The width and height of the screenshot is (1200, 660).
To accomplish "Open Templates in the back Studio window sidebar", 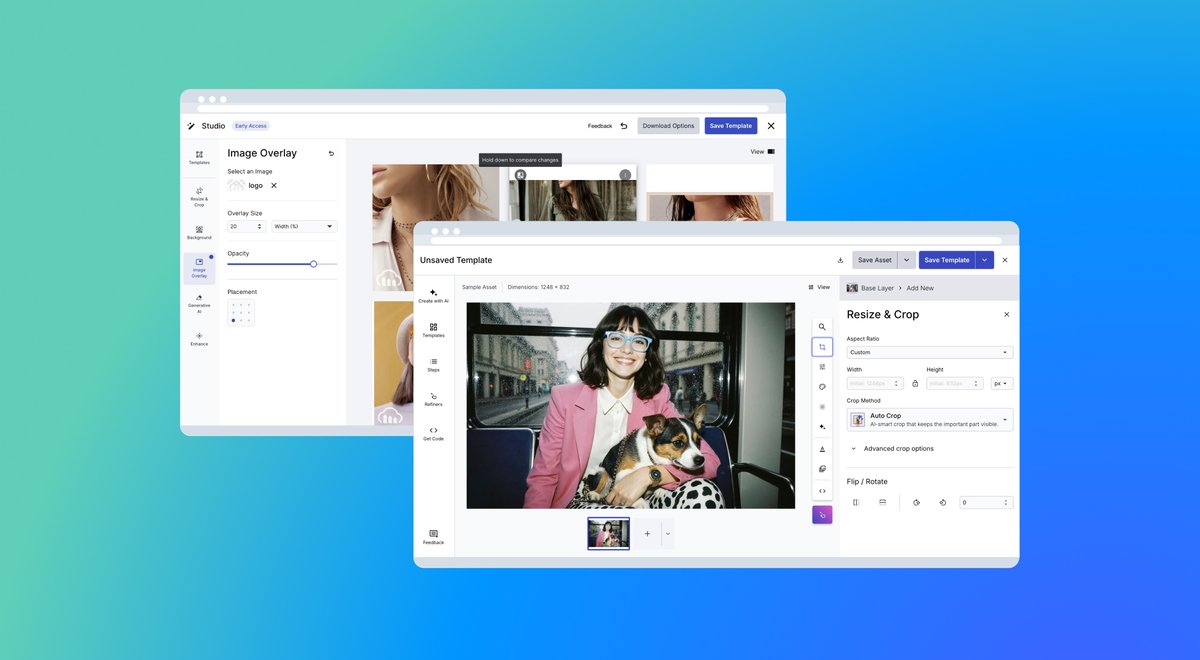I will click(x=199, y=157).
